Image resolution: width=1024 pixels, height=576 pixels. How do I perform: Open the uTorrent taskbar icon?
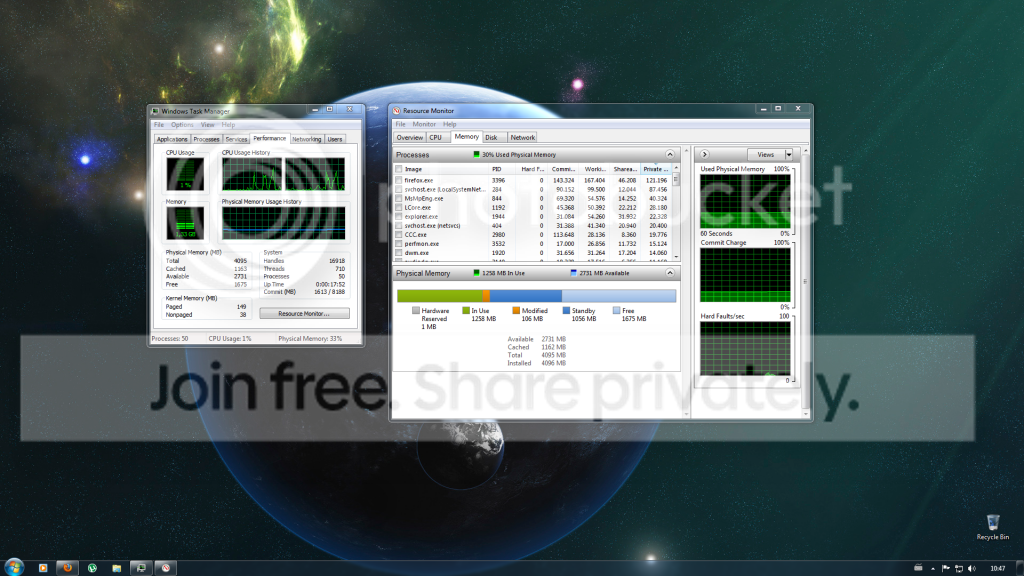pyautogui.click(x=92, y=568)
